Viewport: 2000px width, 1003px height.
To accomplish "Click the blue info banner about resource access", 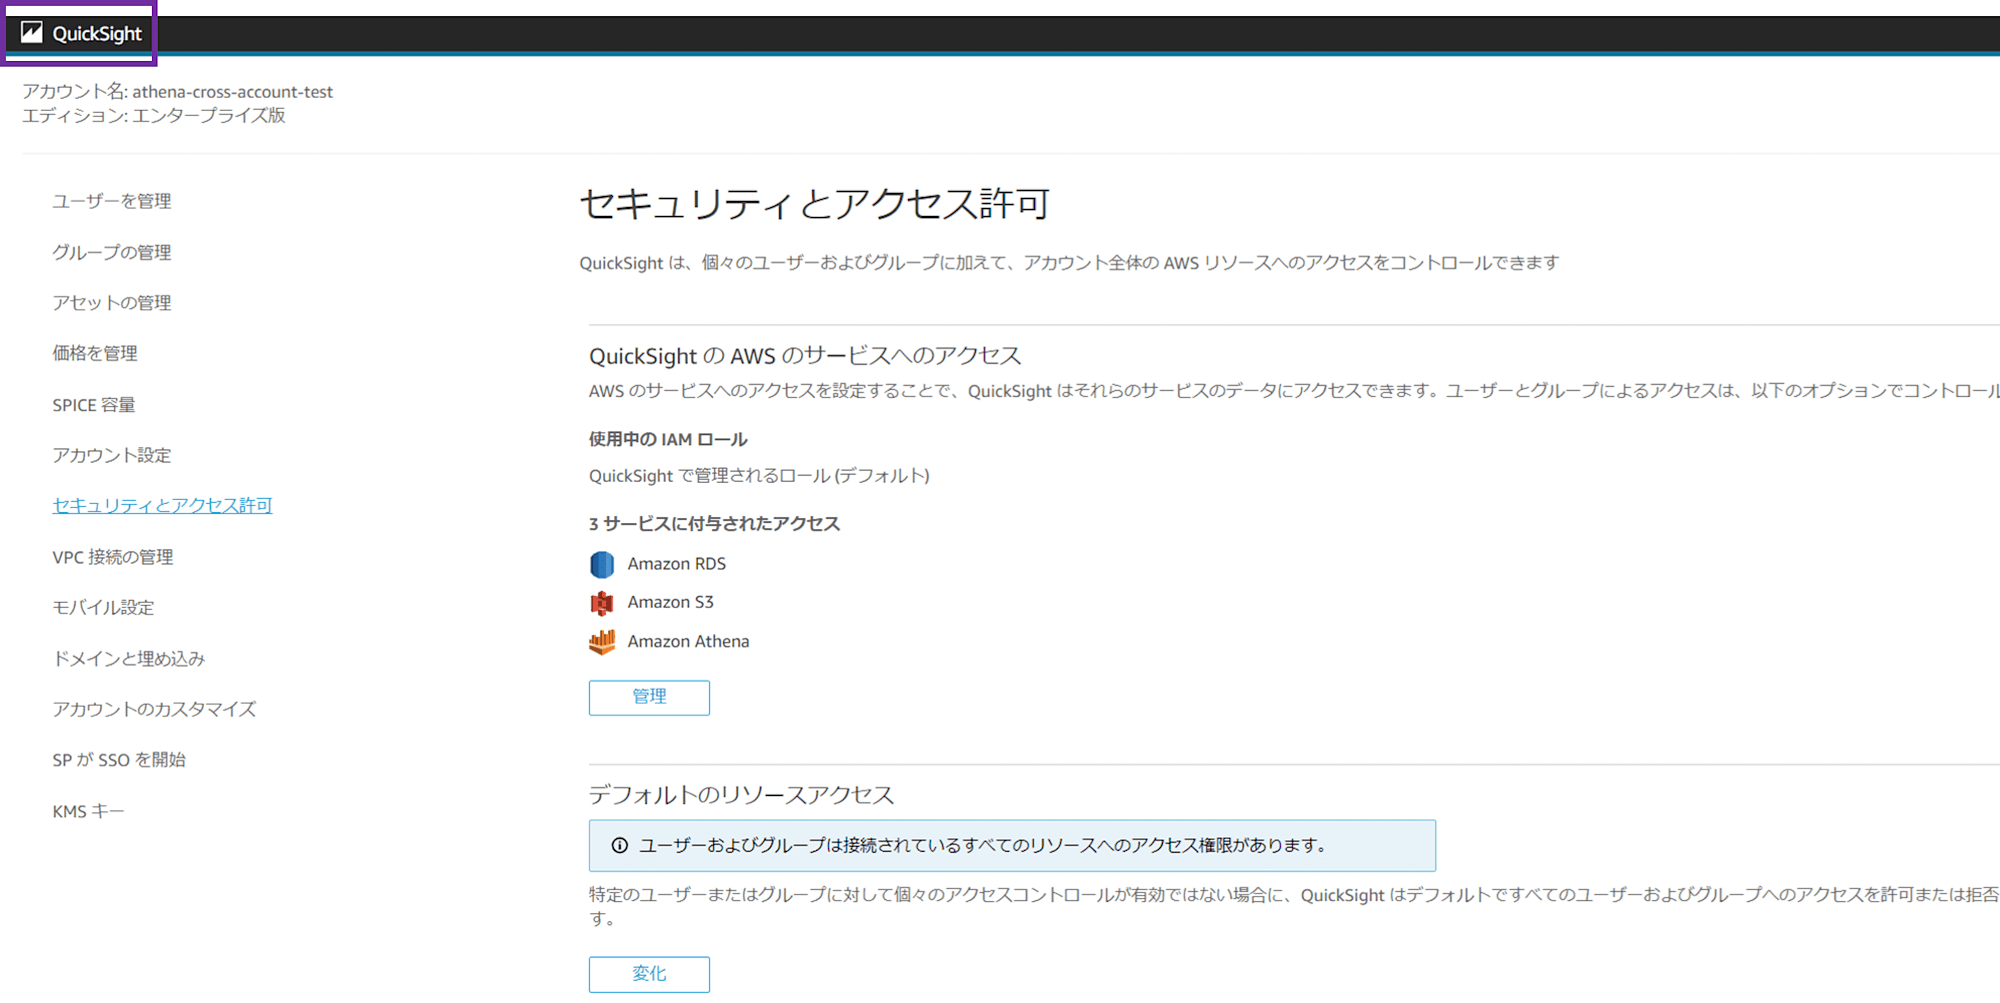I will click(1012, 846).
